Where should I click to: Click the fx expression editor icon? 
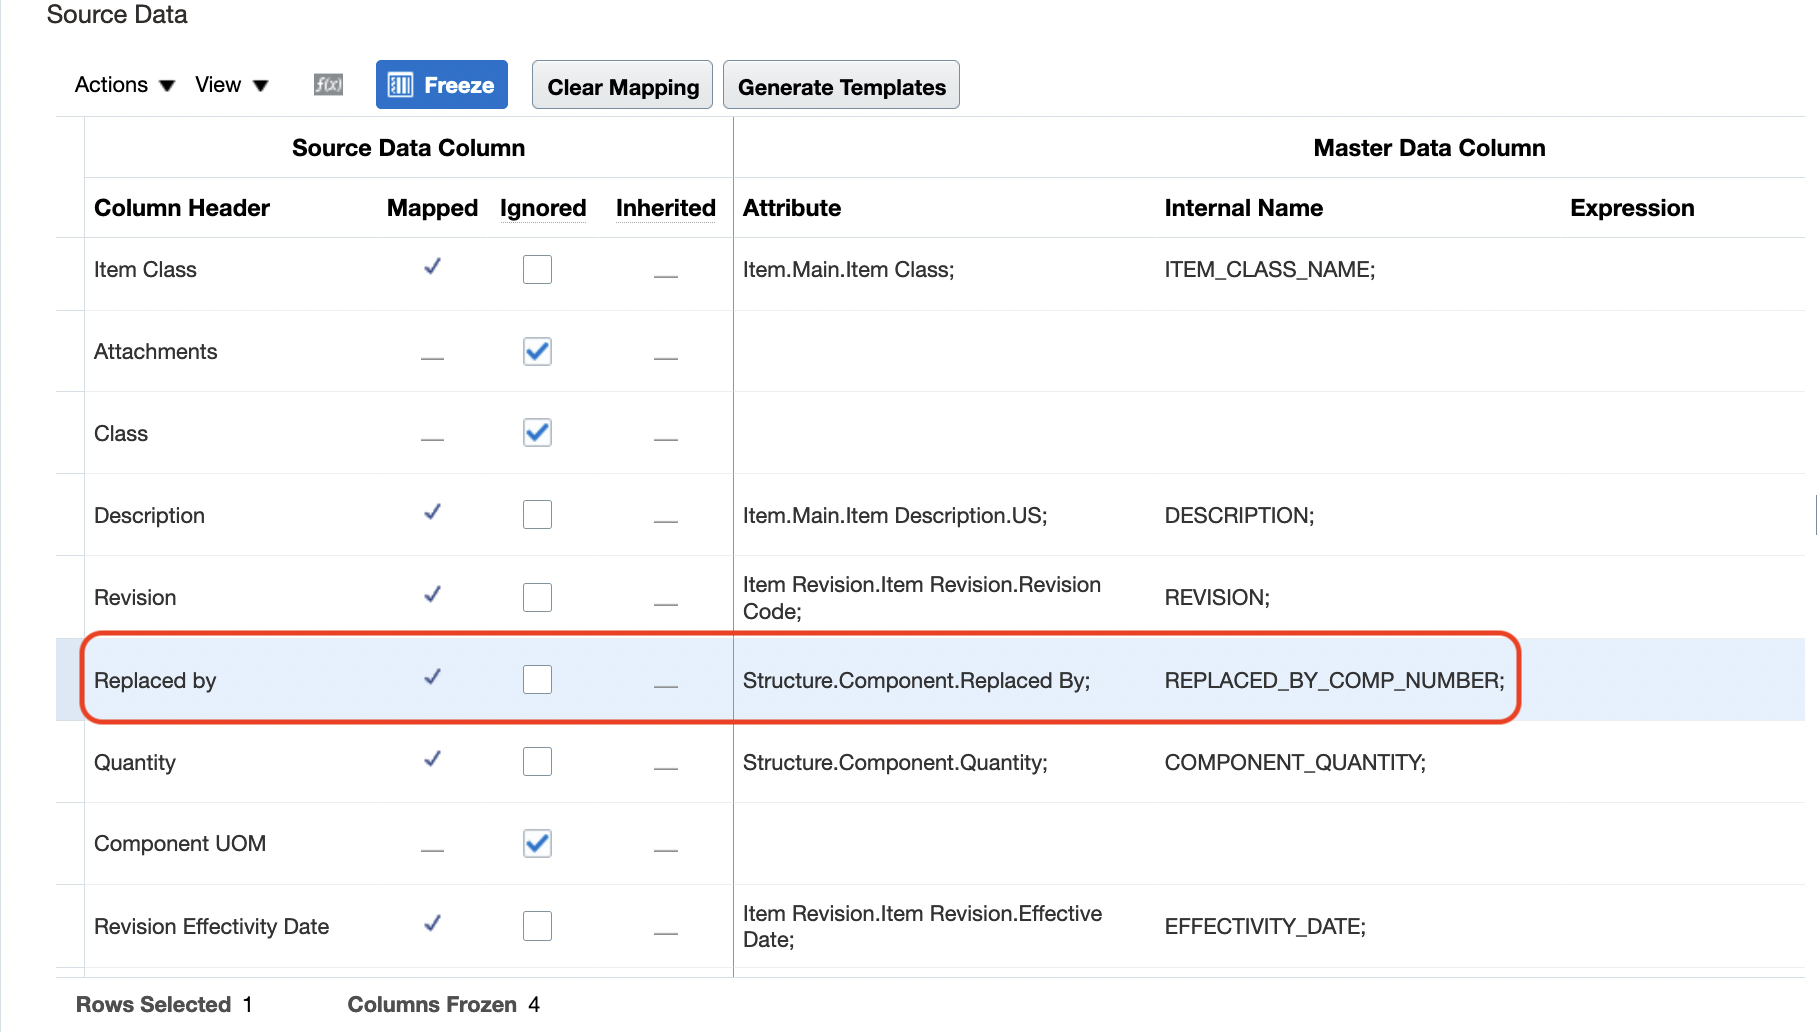click(x=328, y=85)
